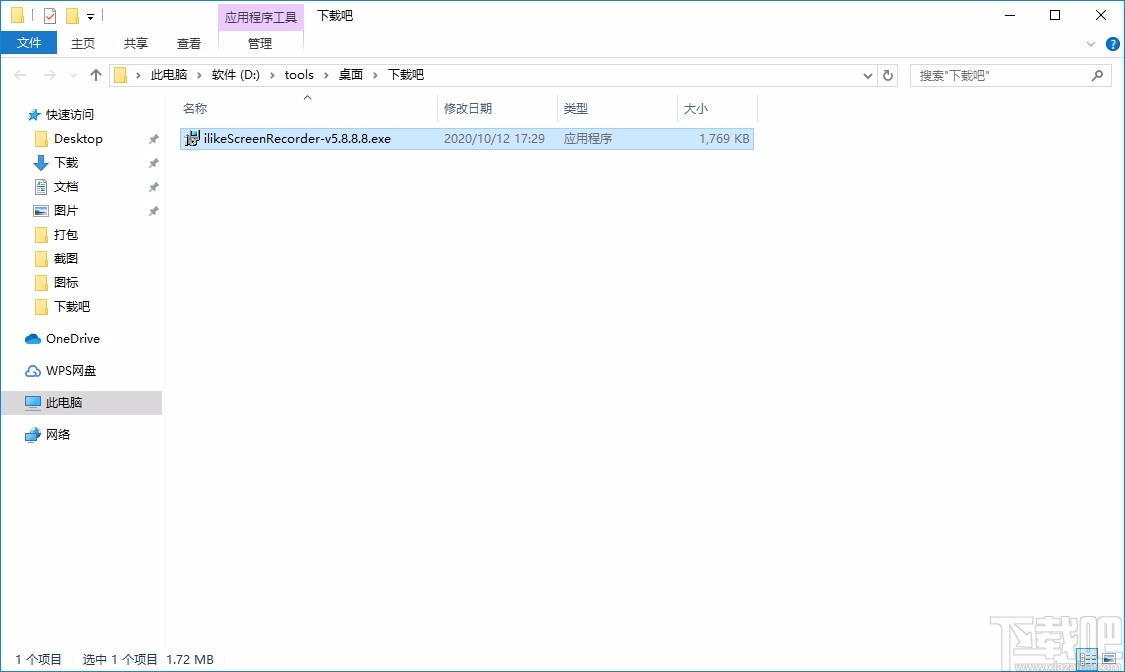Click the up one level arrow
The height and width of the screenshot is (672, 1125).
(95, 74)
